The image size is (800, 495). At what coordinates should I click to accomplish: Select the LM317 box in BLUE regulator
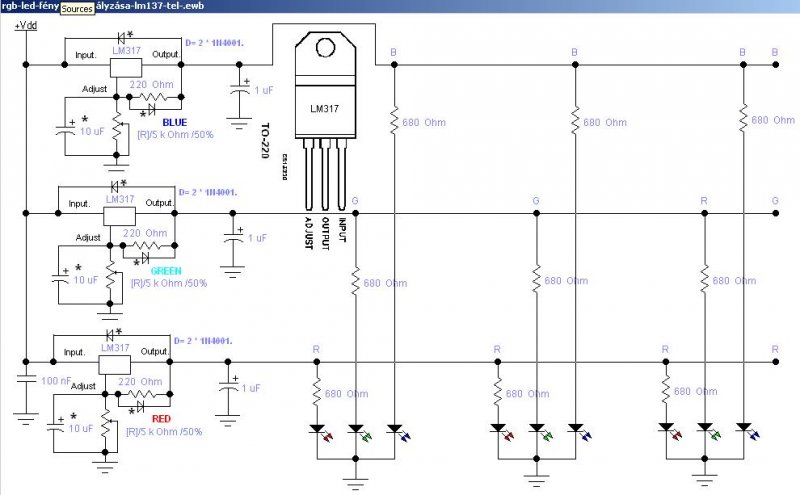(126, 68)
